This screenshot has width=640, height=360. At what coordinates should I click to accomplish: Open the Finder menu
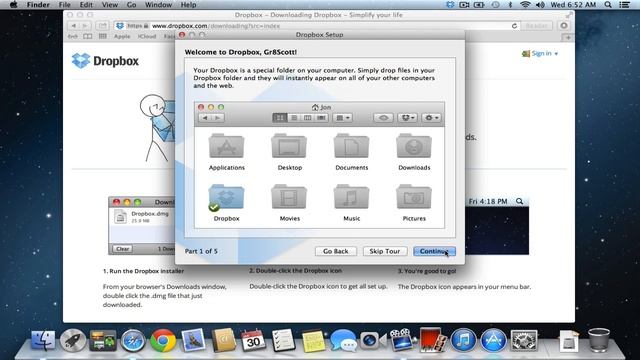coord(38,5)
